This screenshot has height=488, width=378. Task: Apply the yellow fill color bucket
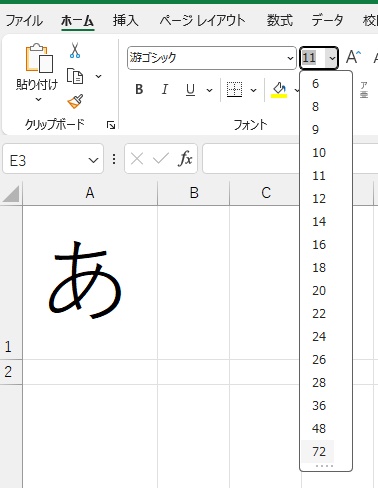click(279, 90)
